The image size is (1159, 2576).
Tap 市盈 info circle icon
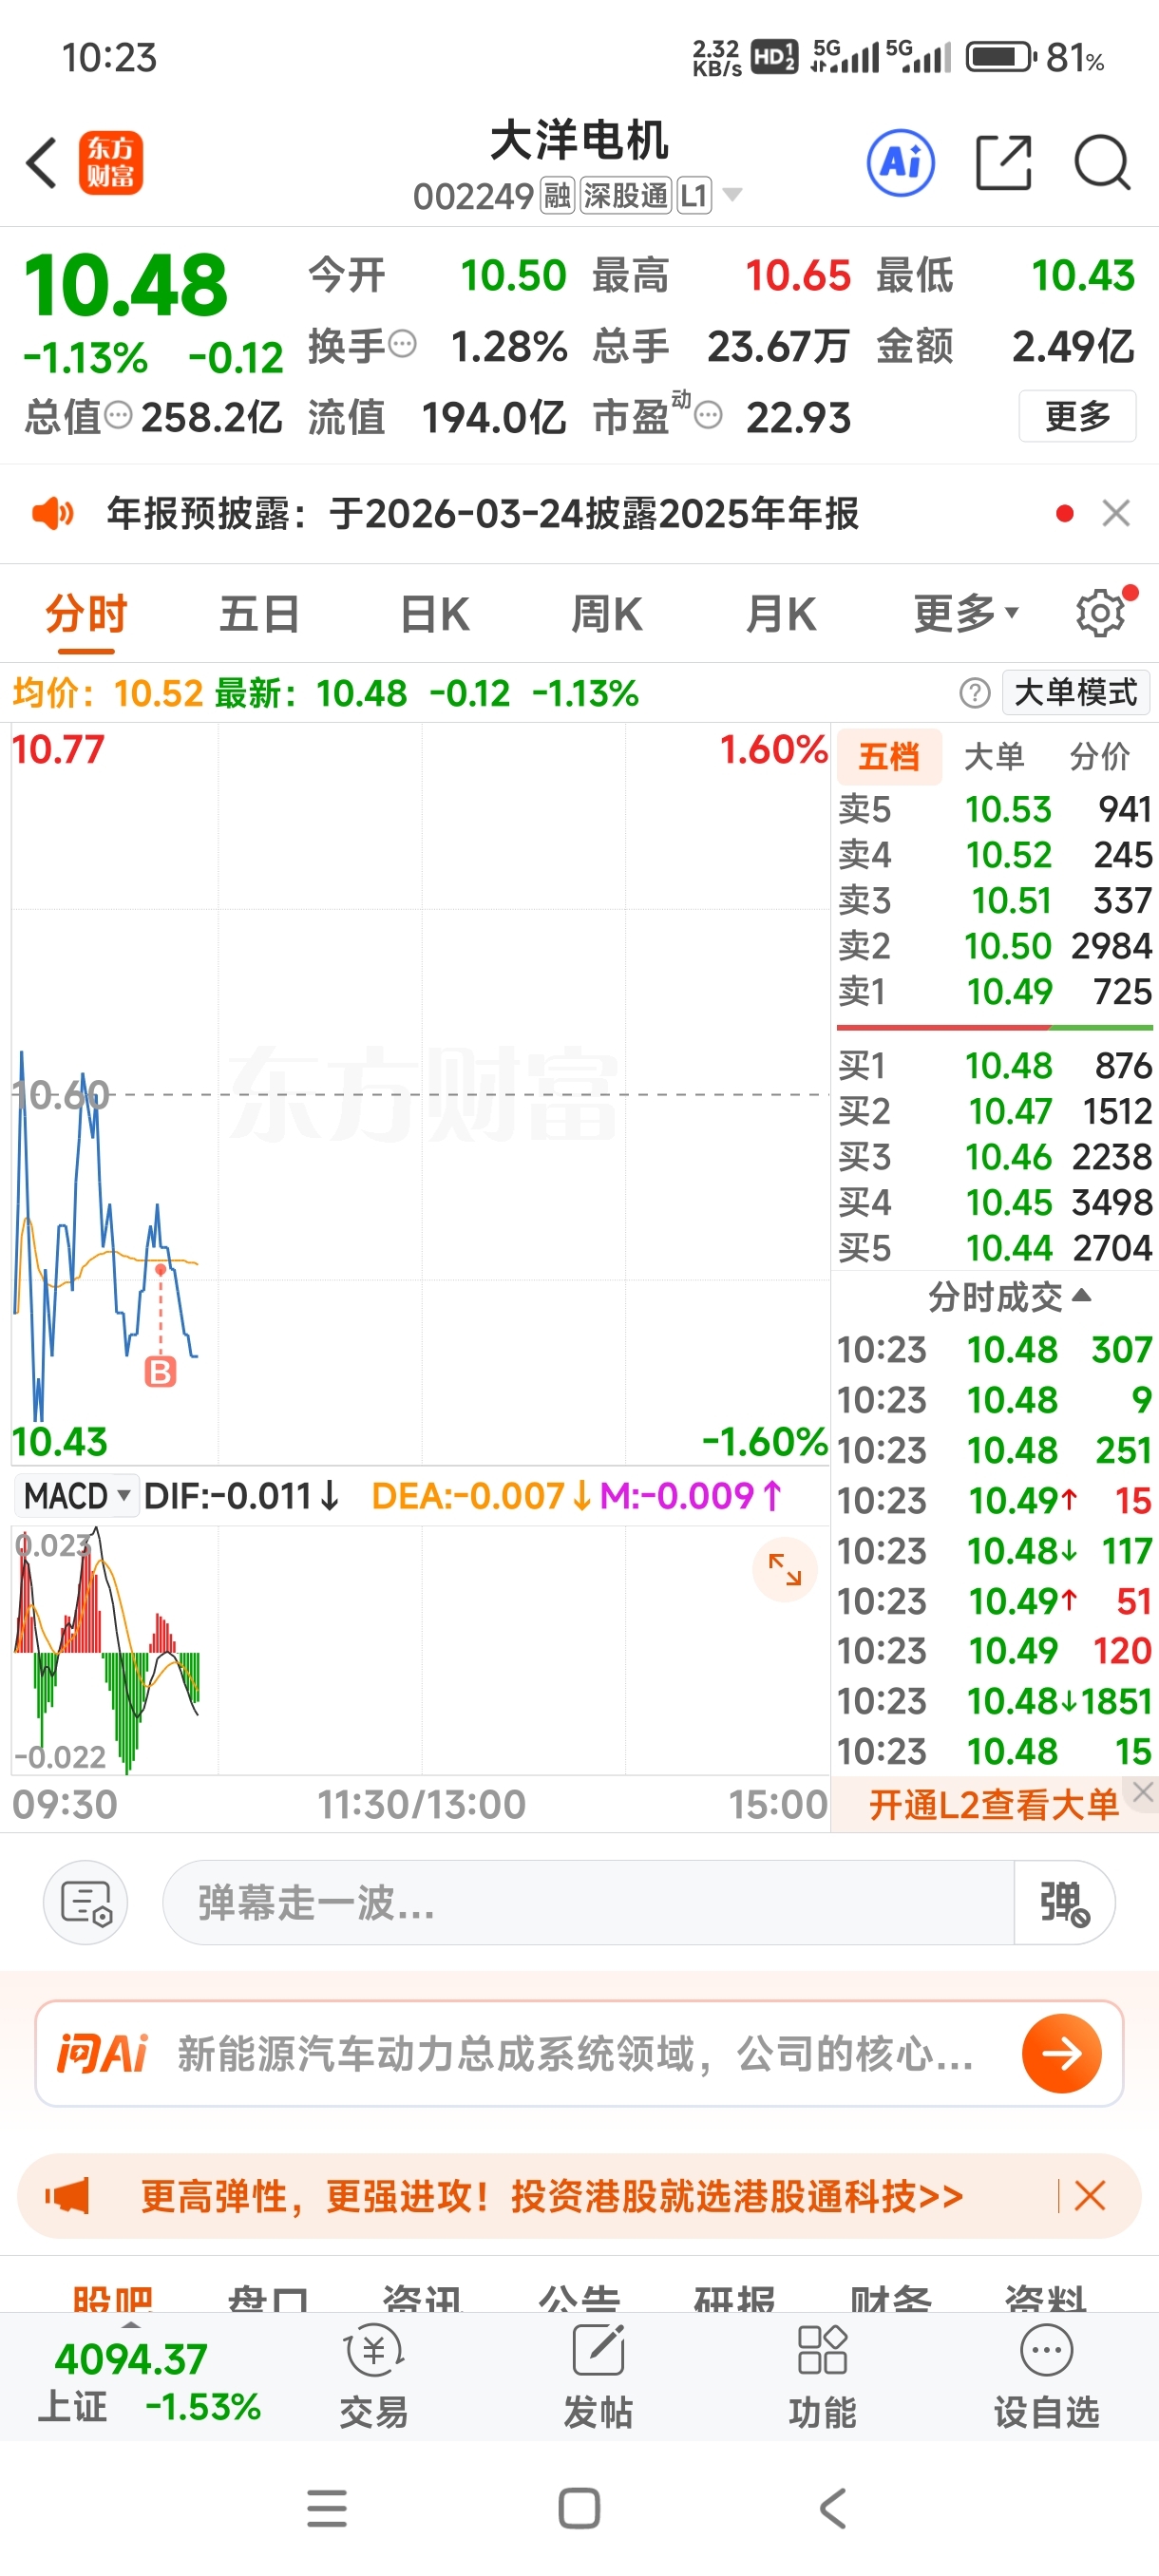708,414
